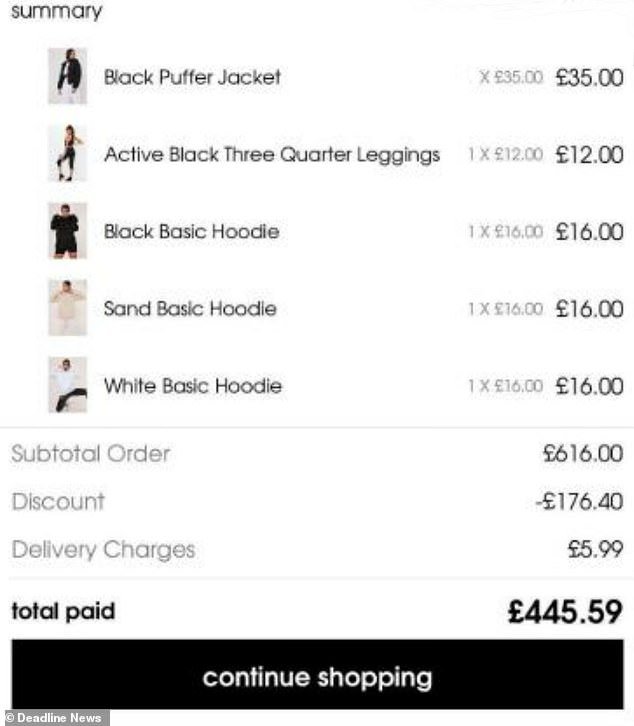Open the Black Puffer Jacket thumbnail
Image resolution: width=634 pixels, height=726 pixels.
point(68,76)
